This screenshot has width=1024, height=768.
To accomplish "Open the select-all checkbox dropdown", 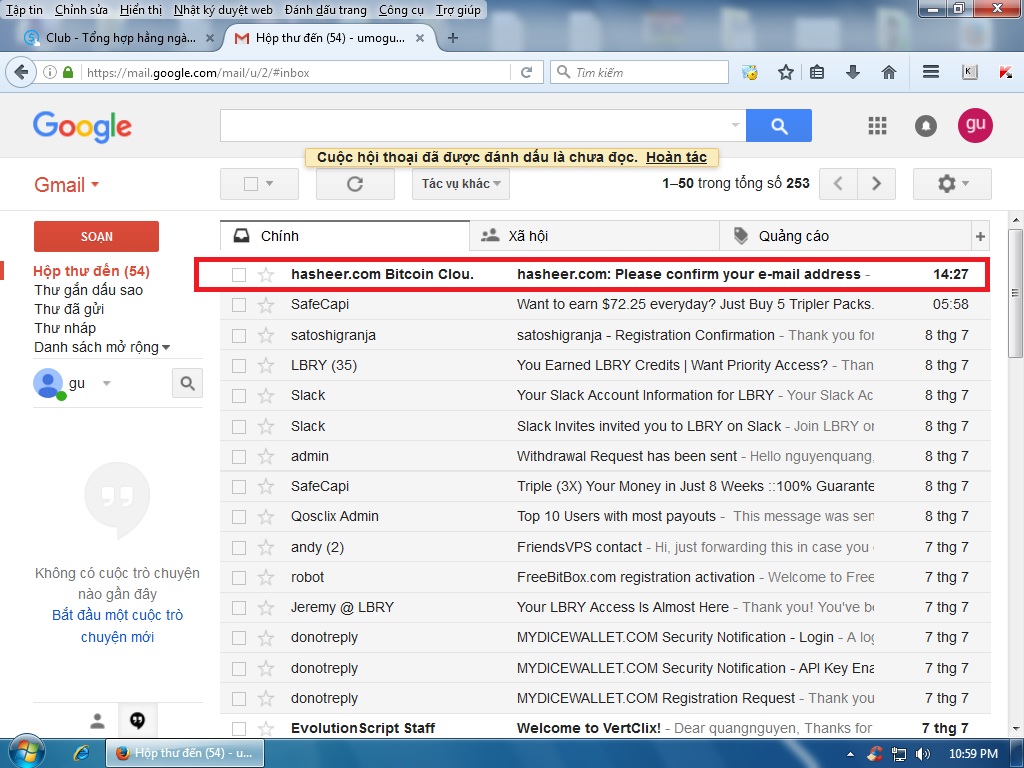I will click(x=270, y=184).
